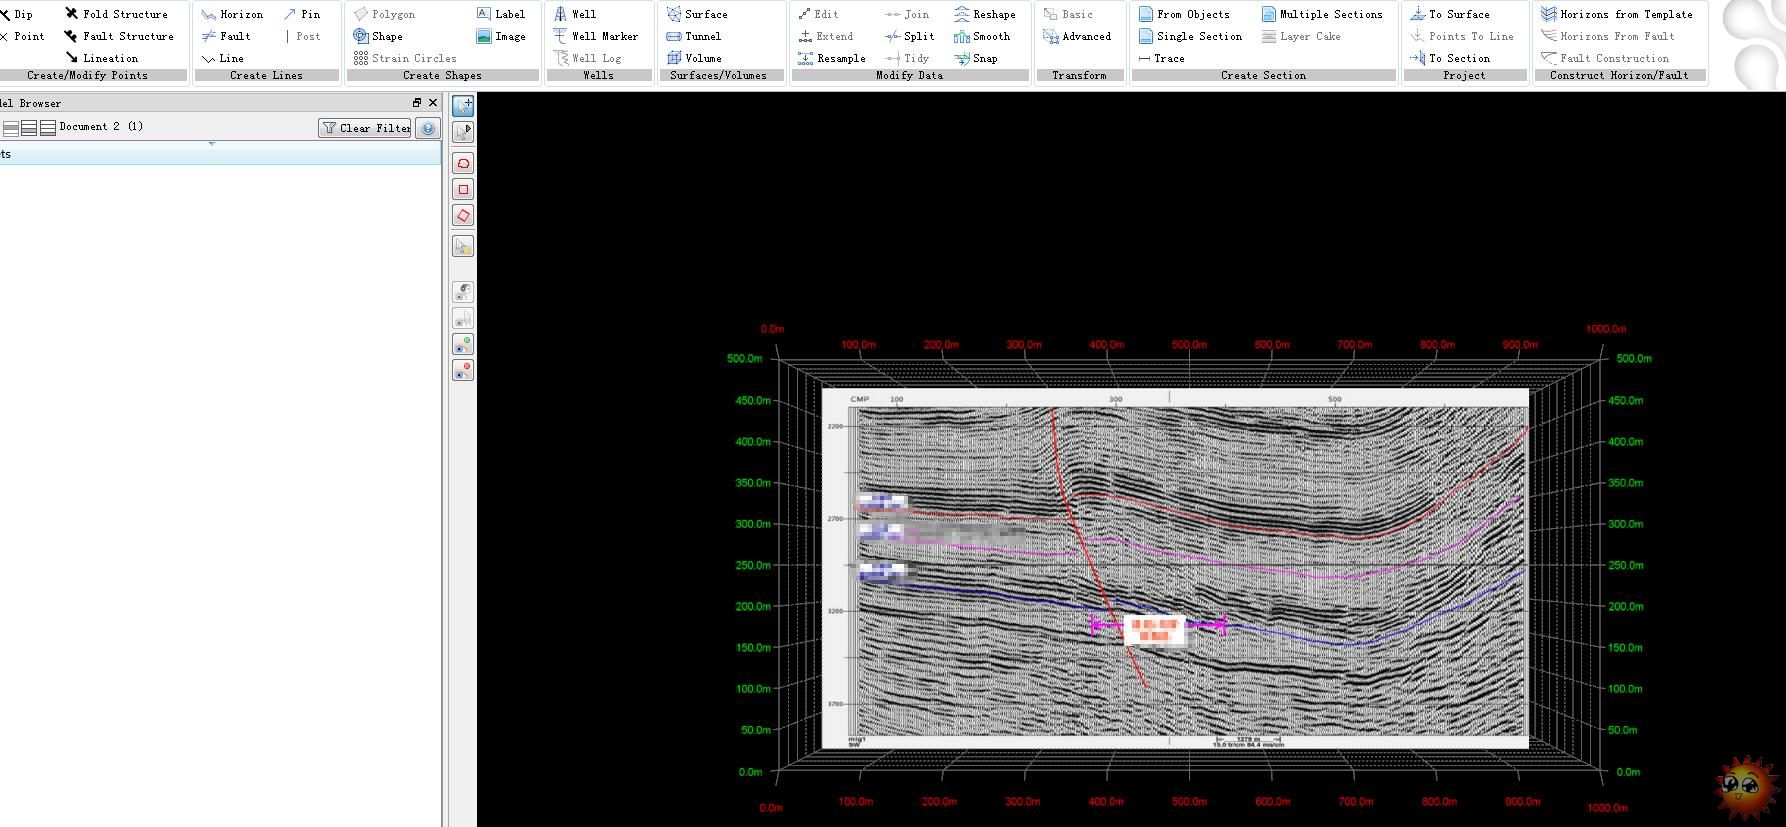The width and height of the screenshot is (1786, 827).
Task: Select the rotated rectangle selection tool
Action: (x=463, y=215)
